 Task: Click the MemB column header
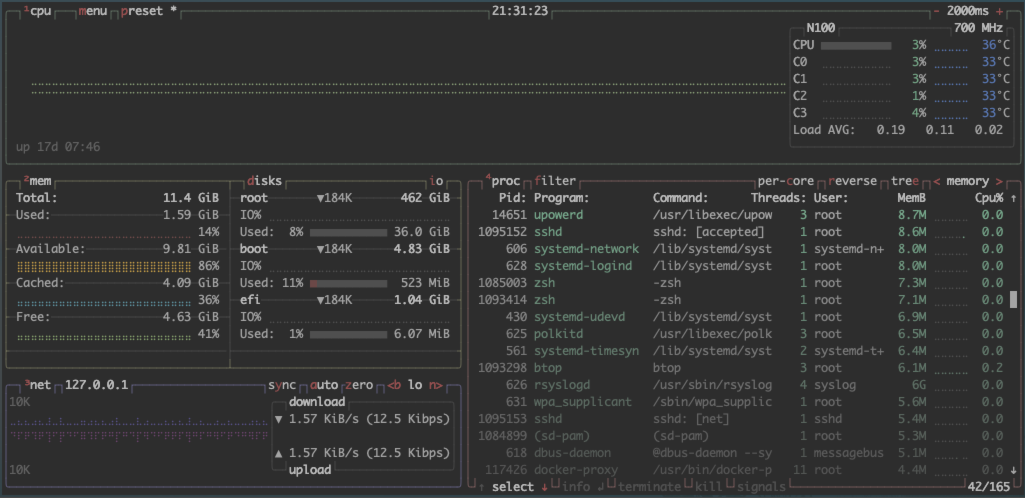(x=911, y=198)
